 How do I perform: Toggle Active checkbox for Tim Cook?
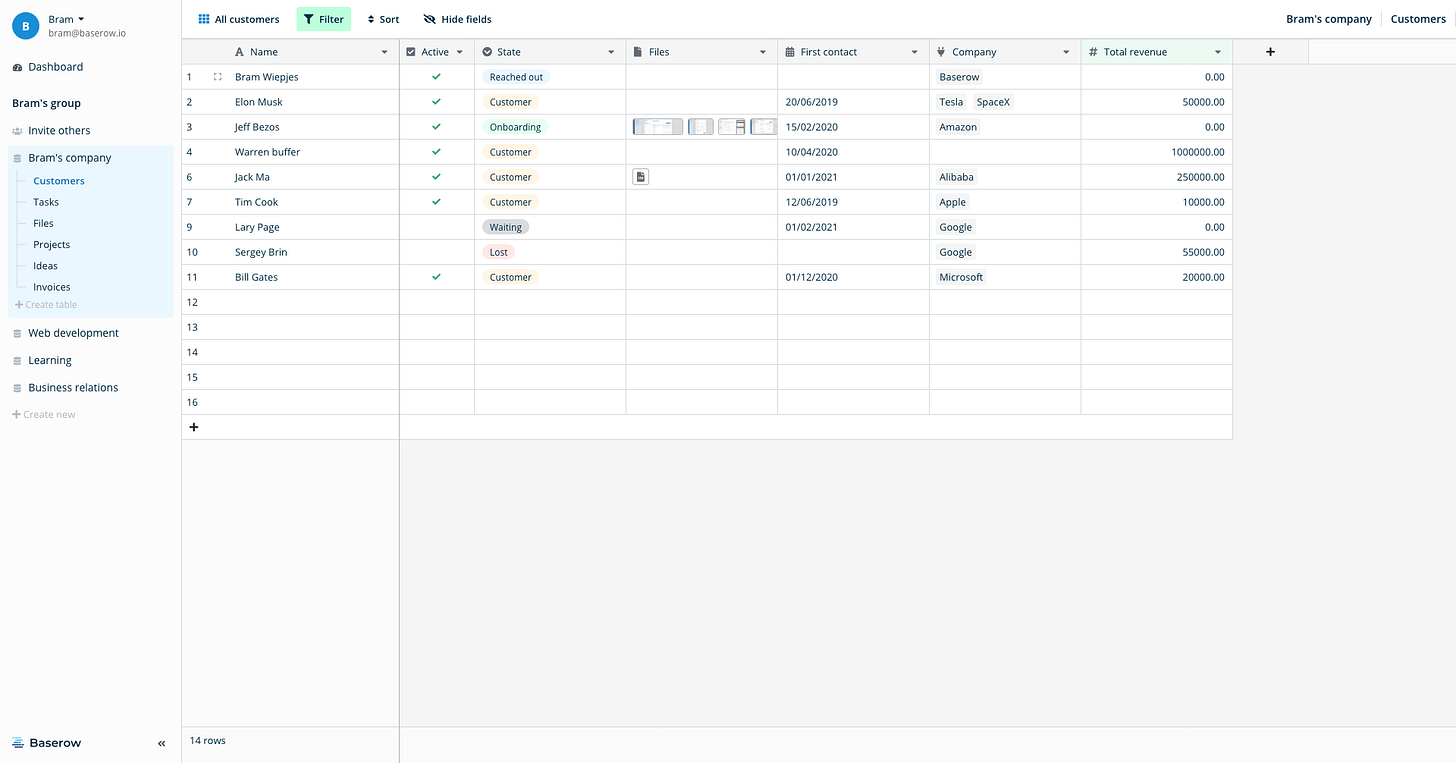tap(436, 202)
